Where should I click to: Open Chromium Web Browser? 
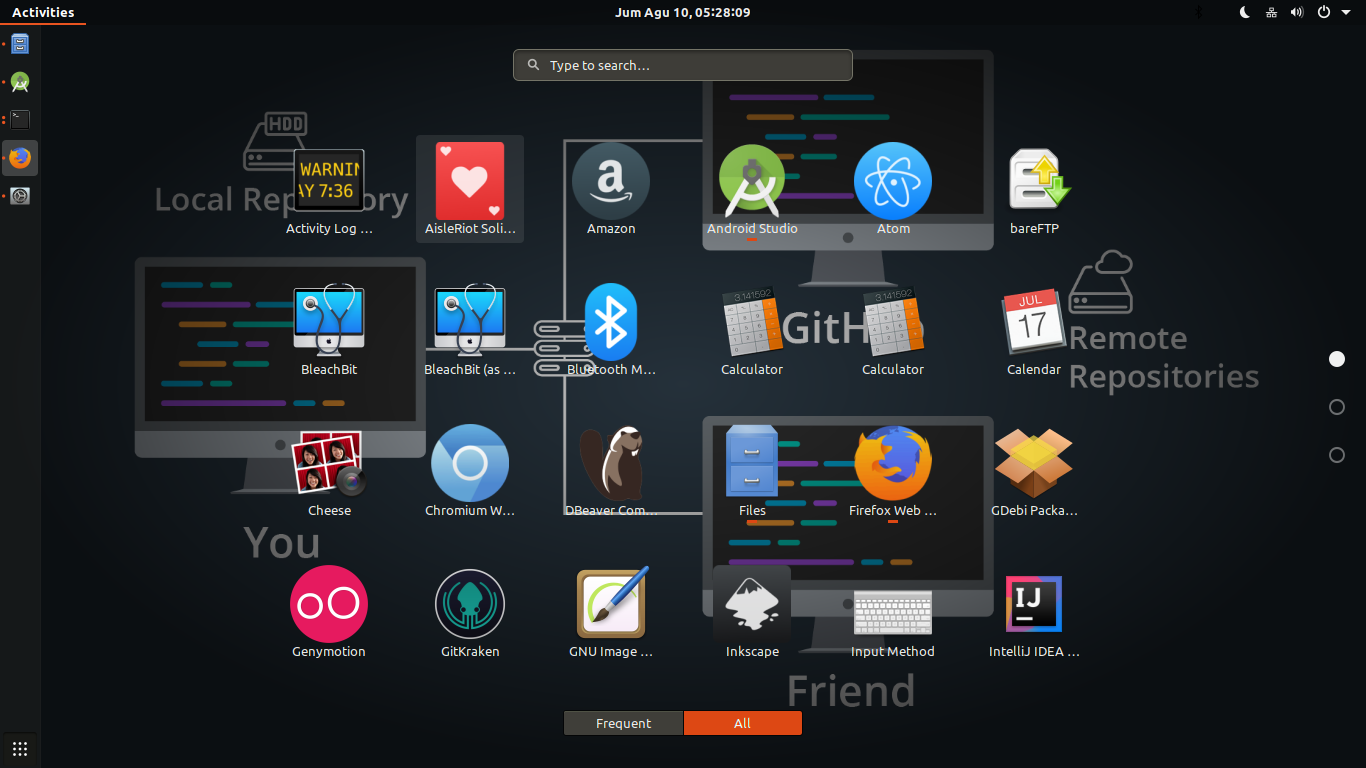(470, 472)
